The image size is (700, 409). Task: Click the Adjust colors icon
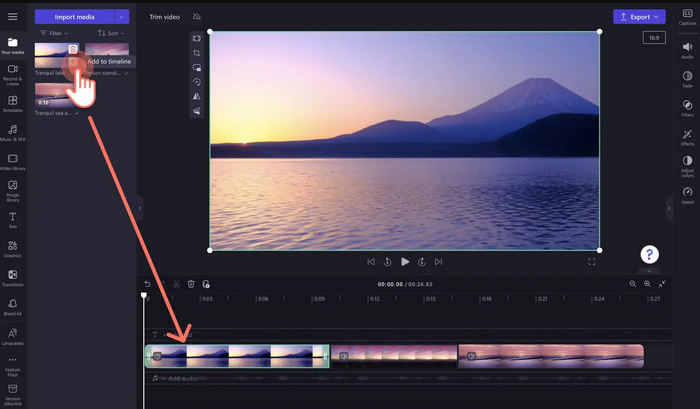687,160
